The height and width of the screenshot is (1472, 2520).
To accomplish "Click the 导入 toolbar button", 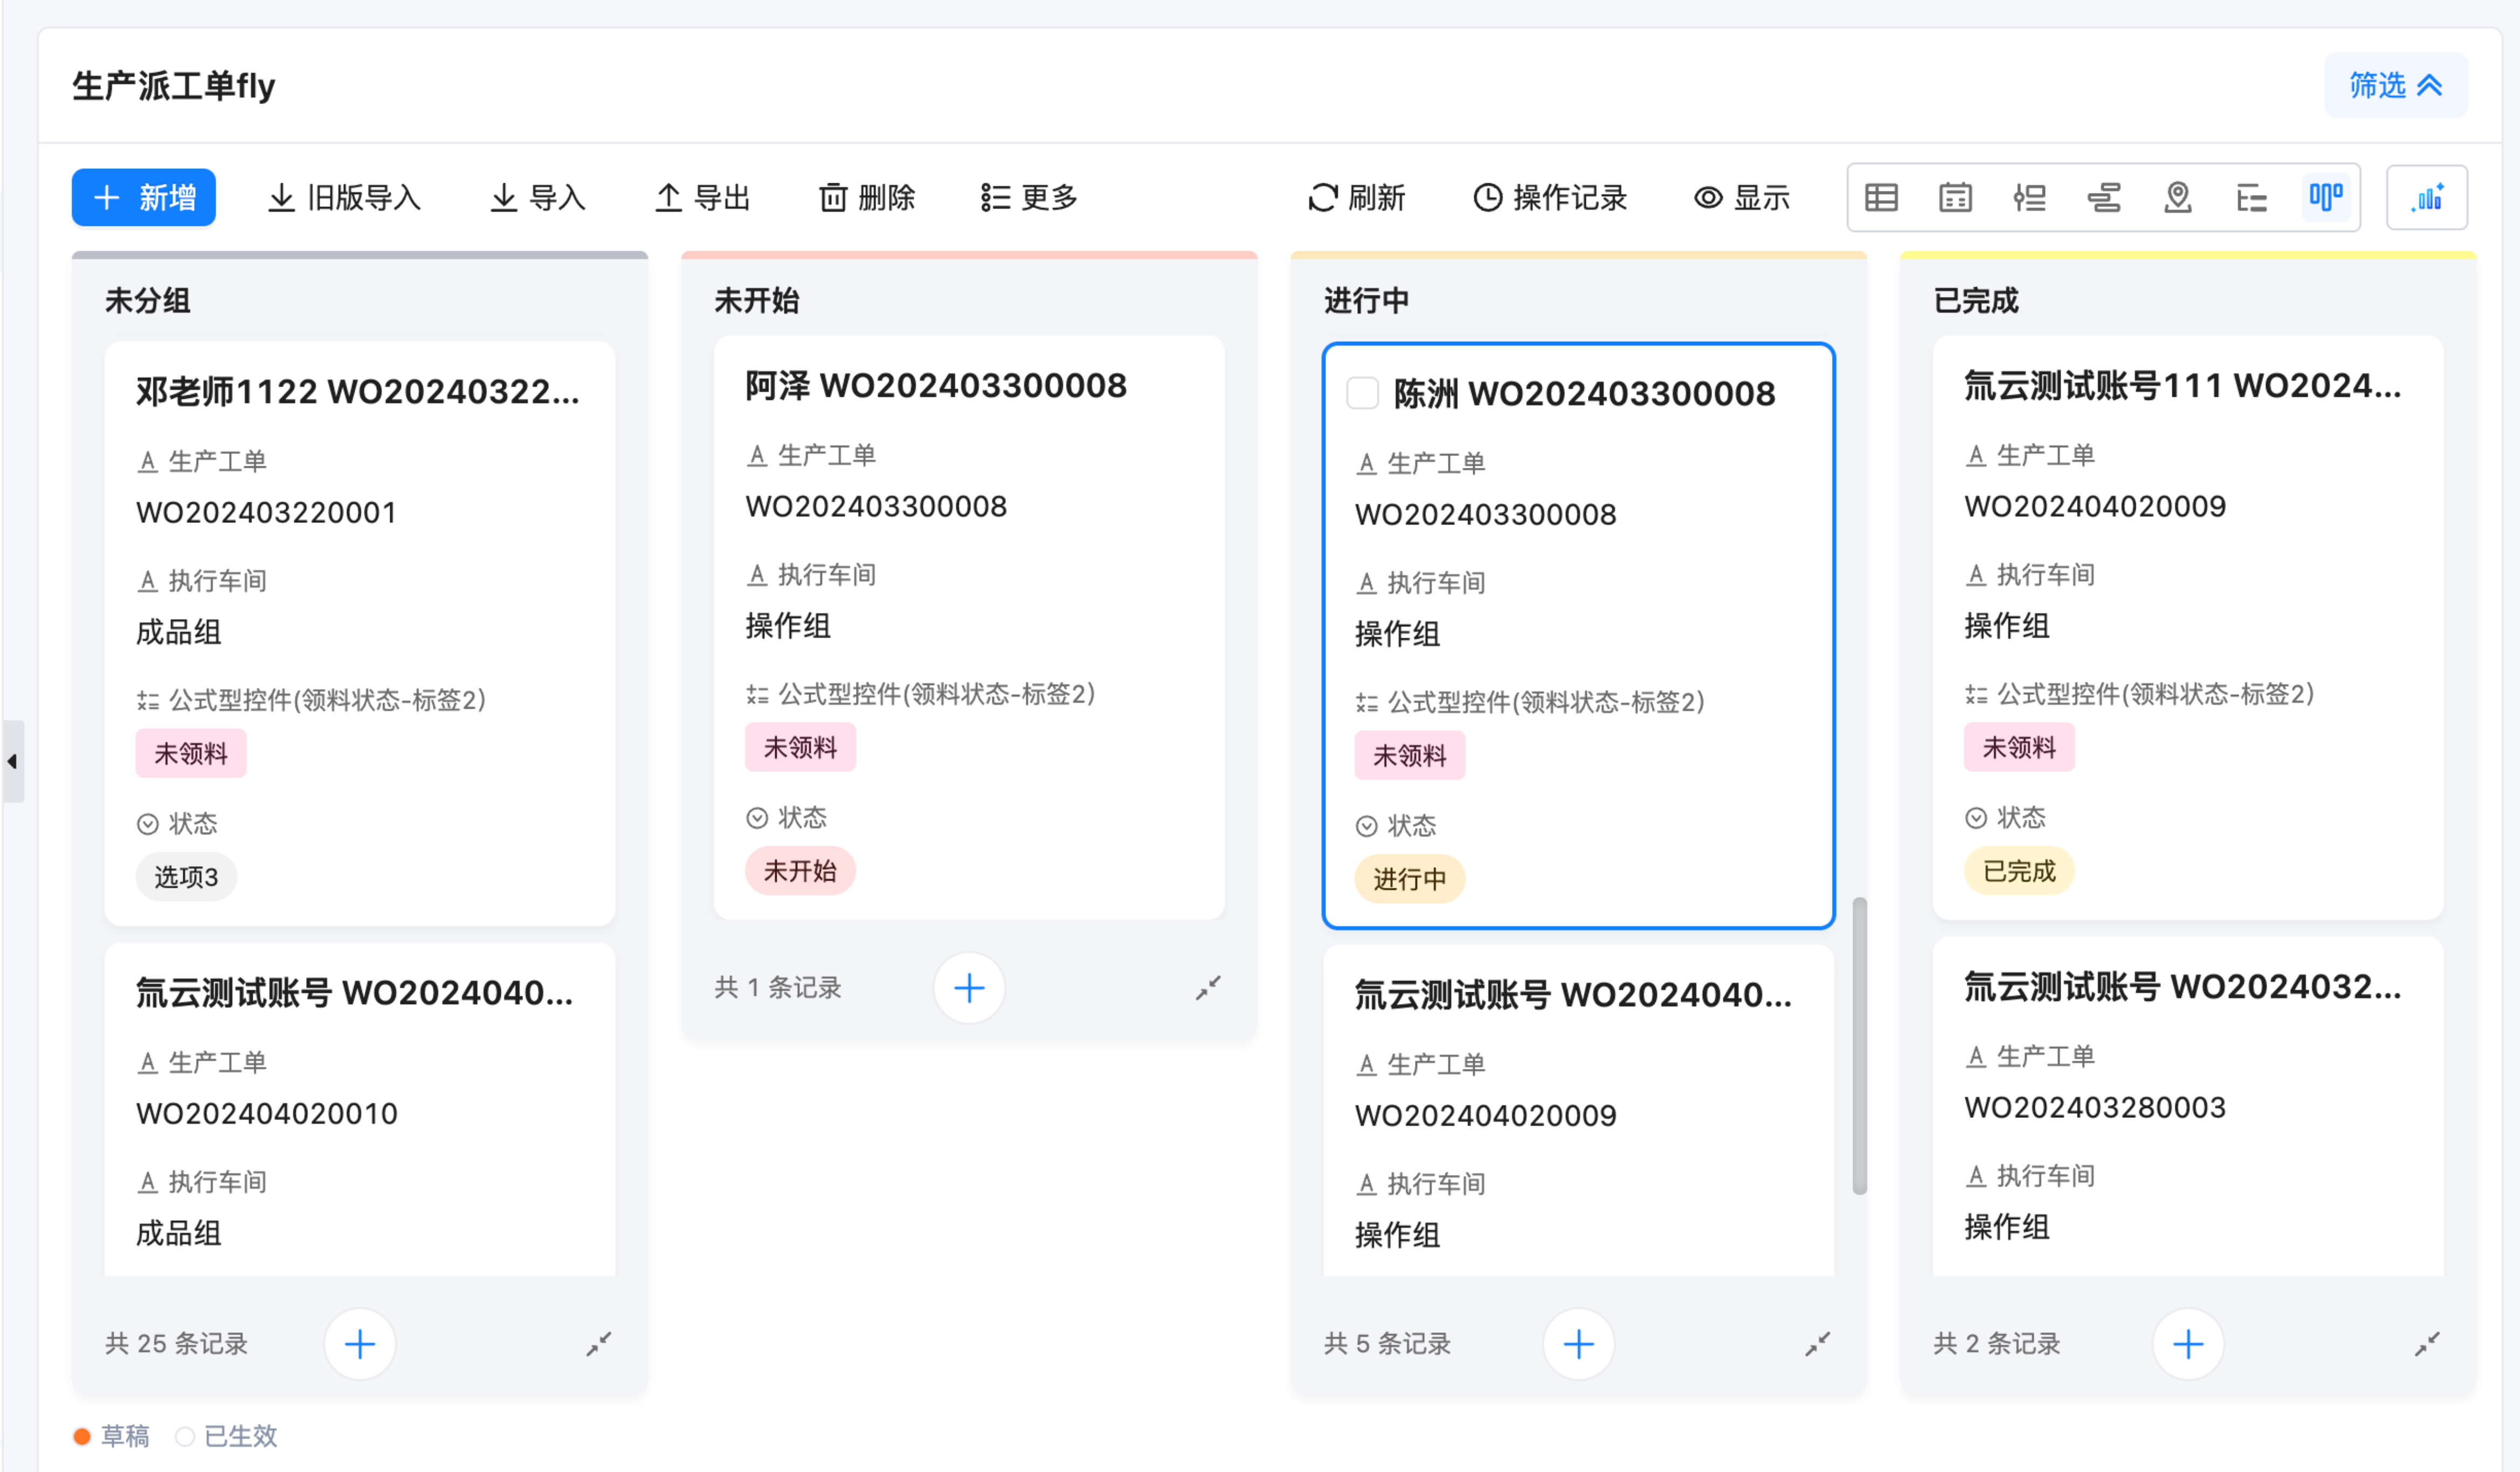I will tap(538, 197).
